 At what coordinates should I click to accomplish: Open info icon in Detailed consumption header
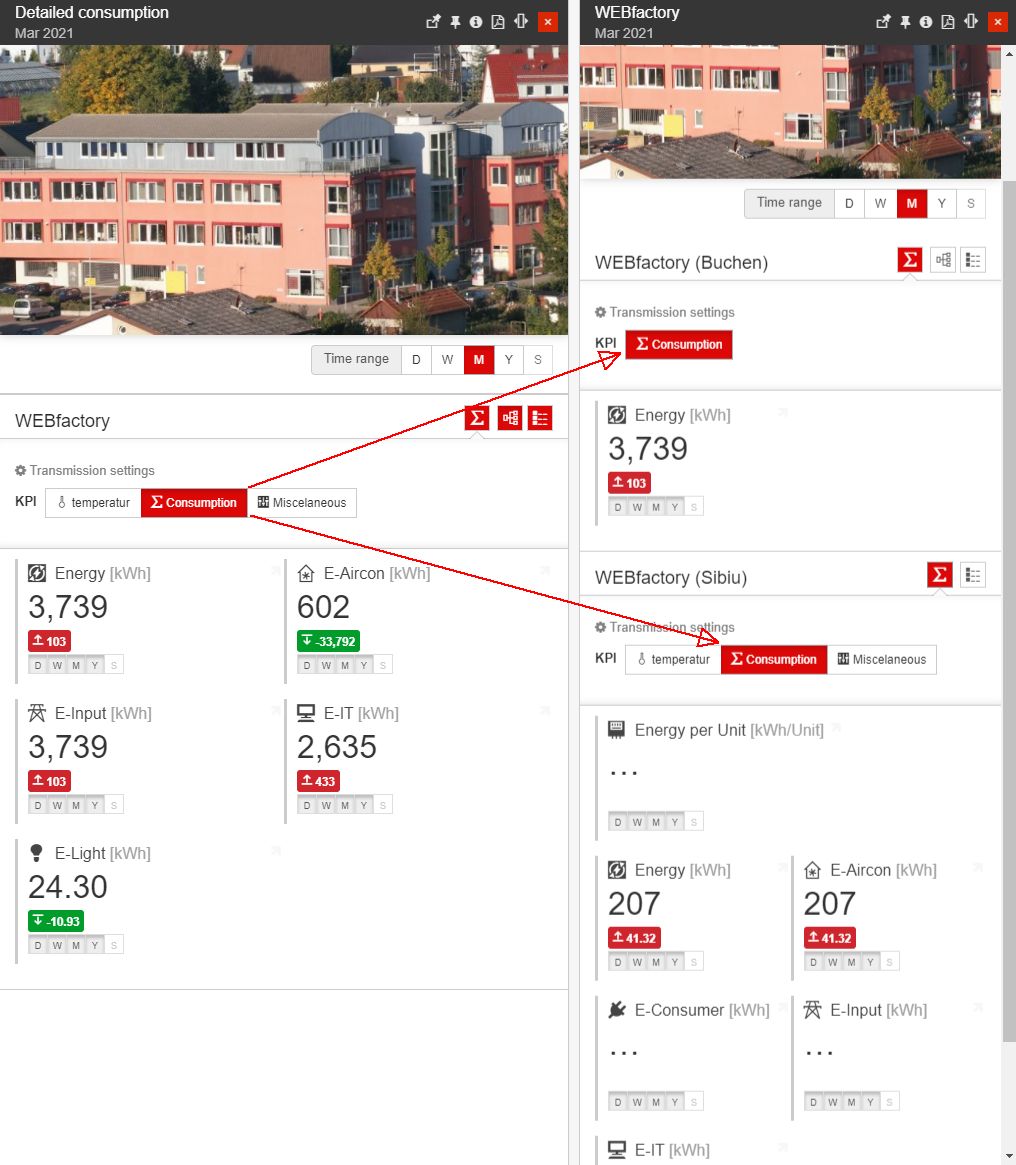[x=476, y=22]
